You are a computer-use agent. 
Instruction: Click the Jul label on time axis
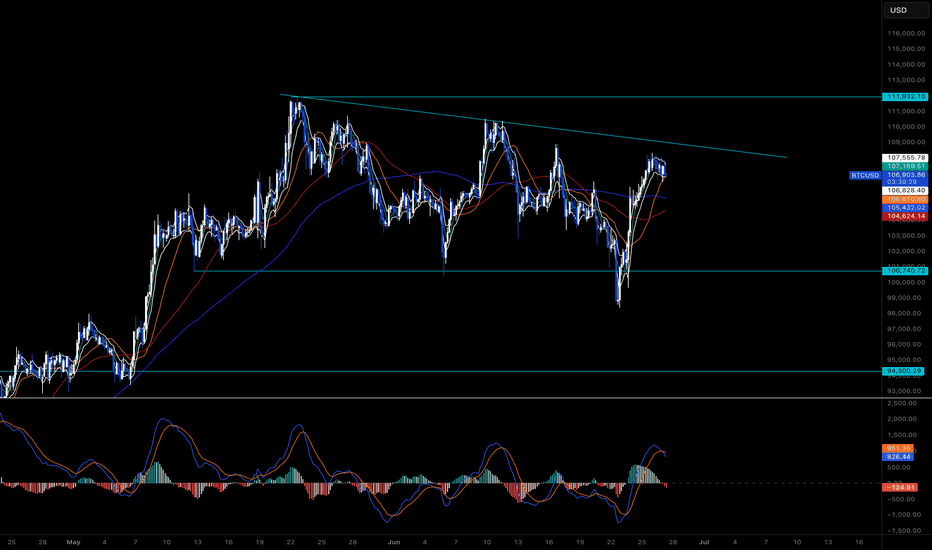(x=704, y=542)
